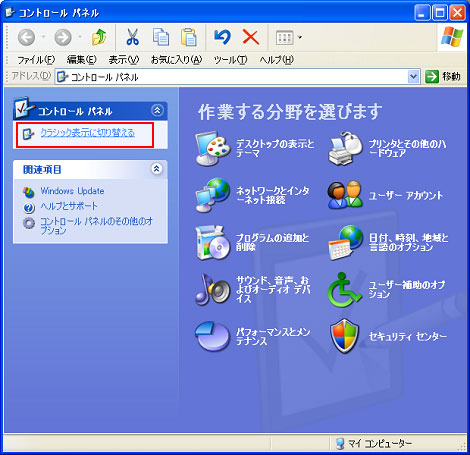Open the ユーザー アカウント category
The height and width of the screenshot is (455, 470).
[406, 195]
